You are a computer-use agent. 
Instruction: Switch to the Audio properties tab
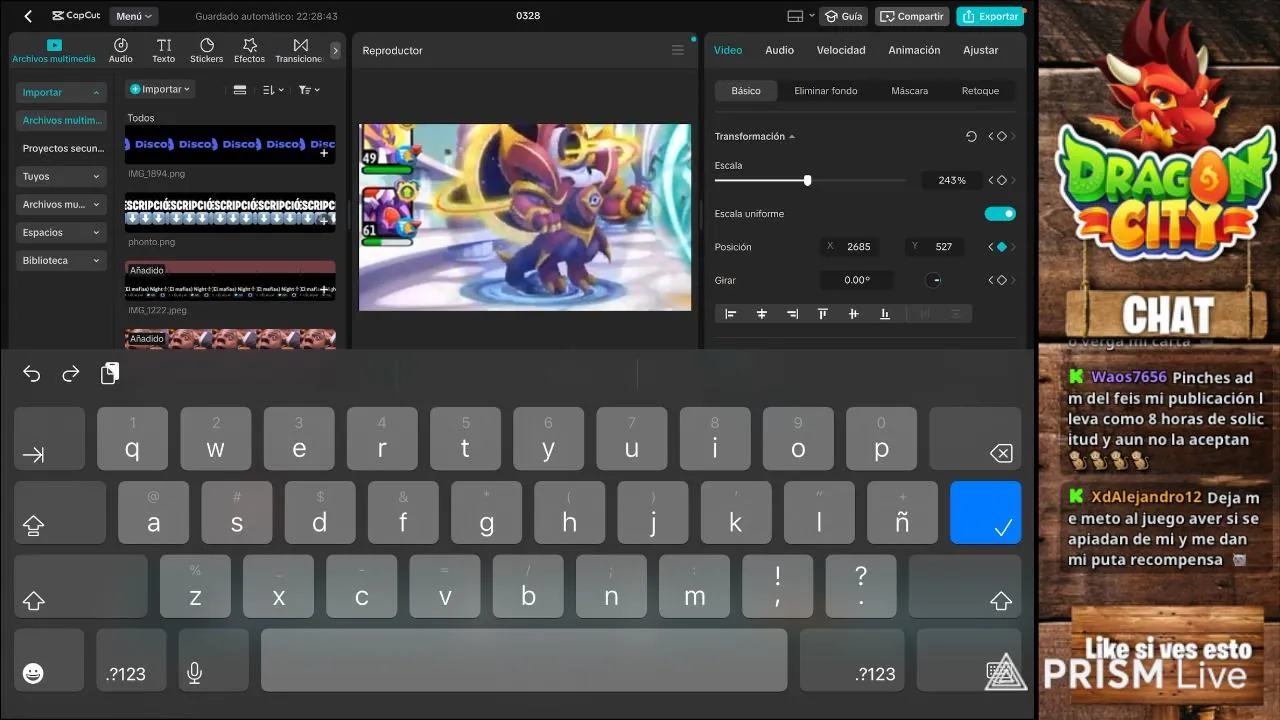point(779,50)
